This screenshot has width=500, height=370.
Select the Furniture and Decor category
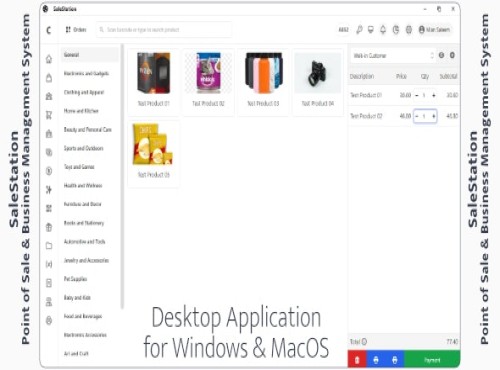click(83, 204)
